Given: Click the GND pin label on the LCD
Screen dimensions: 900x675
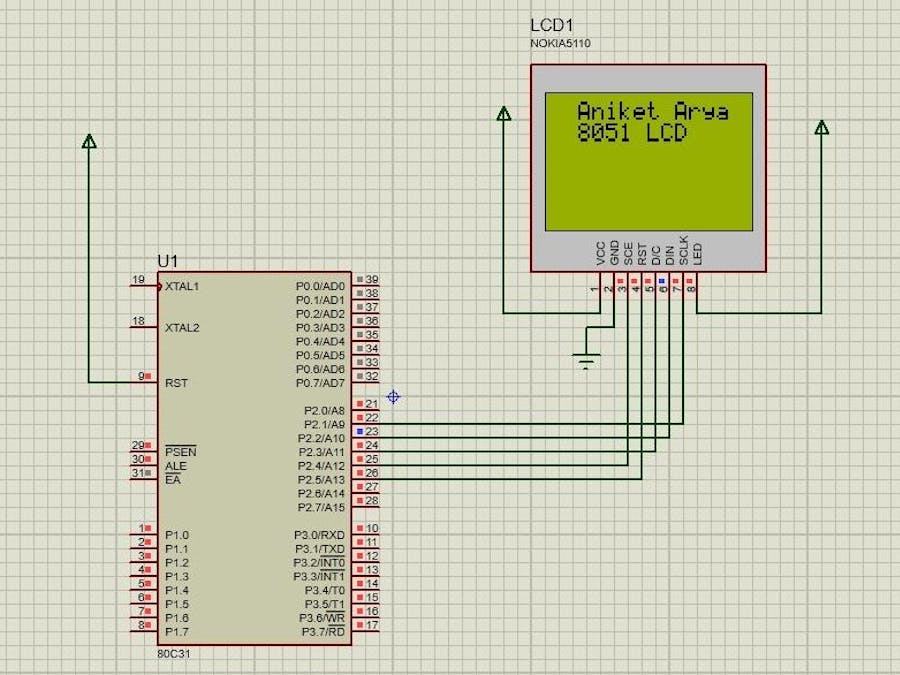Looking at the screenshot, I should click(x=614, y=253).
